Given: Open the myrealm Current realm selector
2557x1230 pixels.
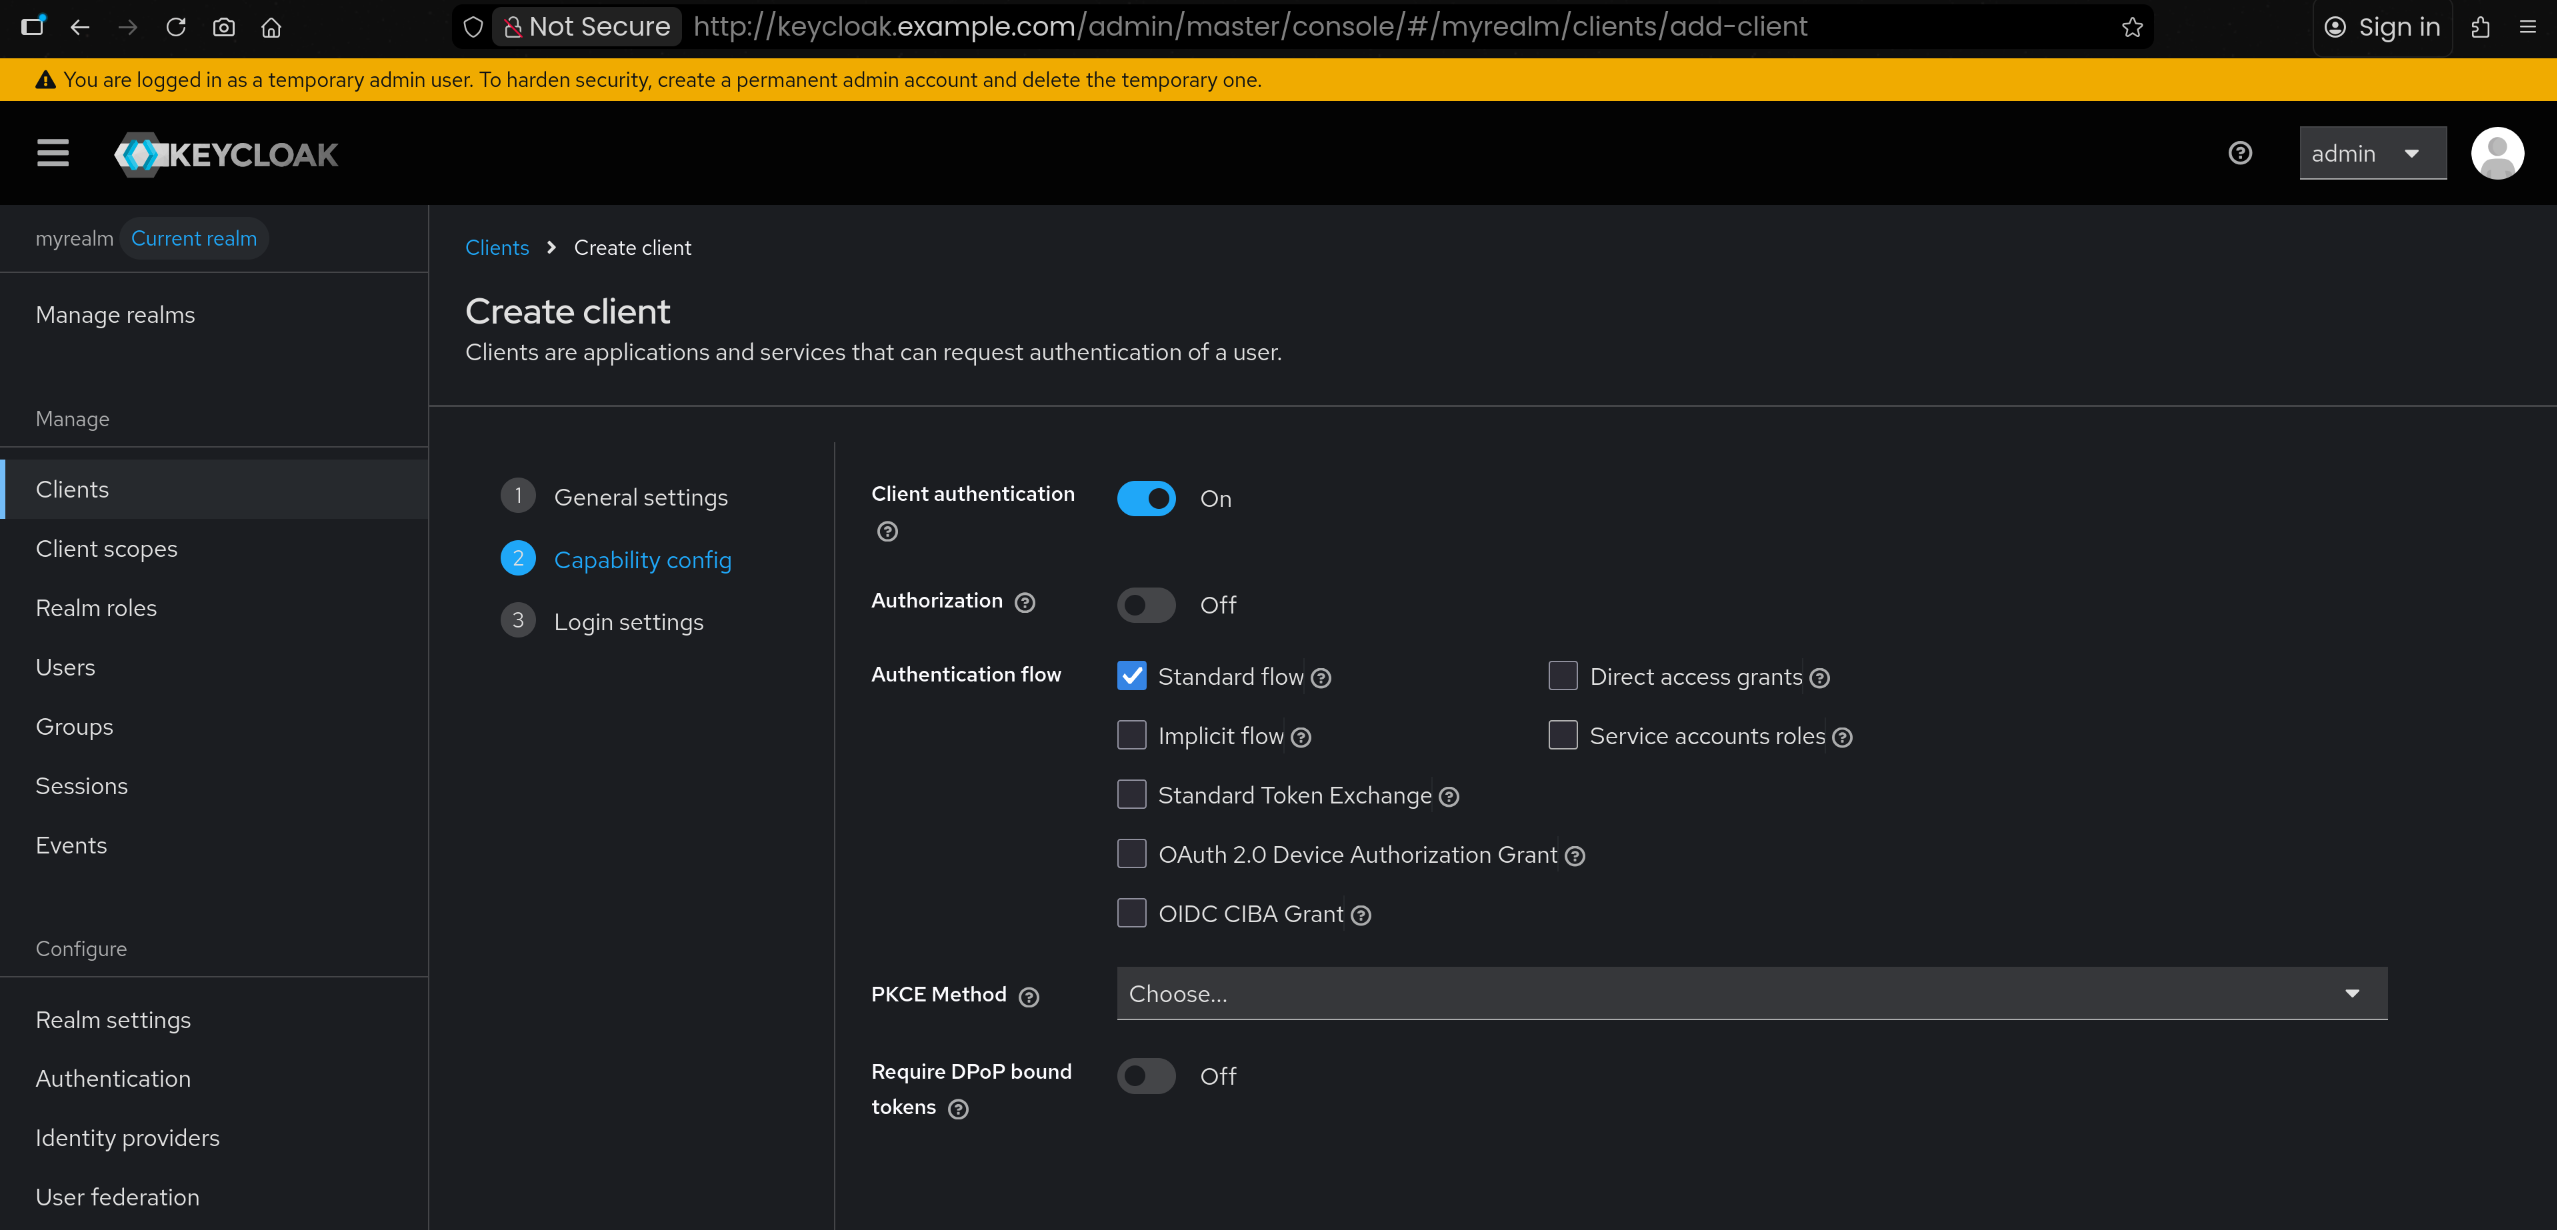Looking at the screenshot, I should click(150, 238).
